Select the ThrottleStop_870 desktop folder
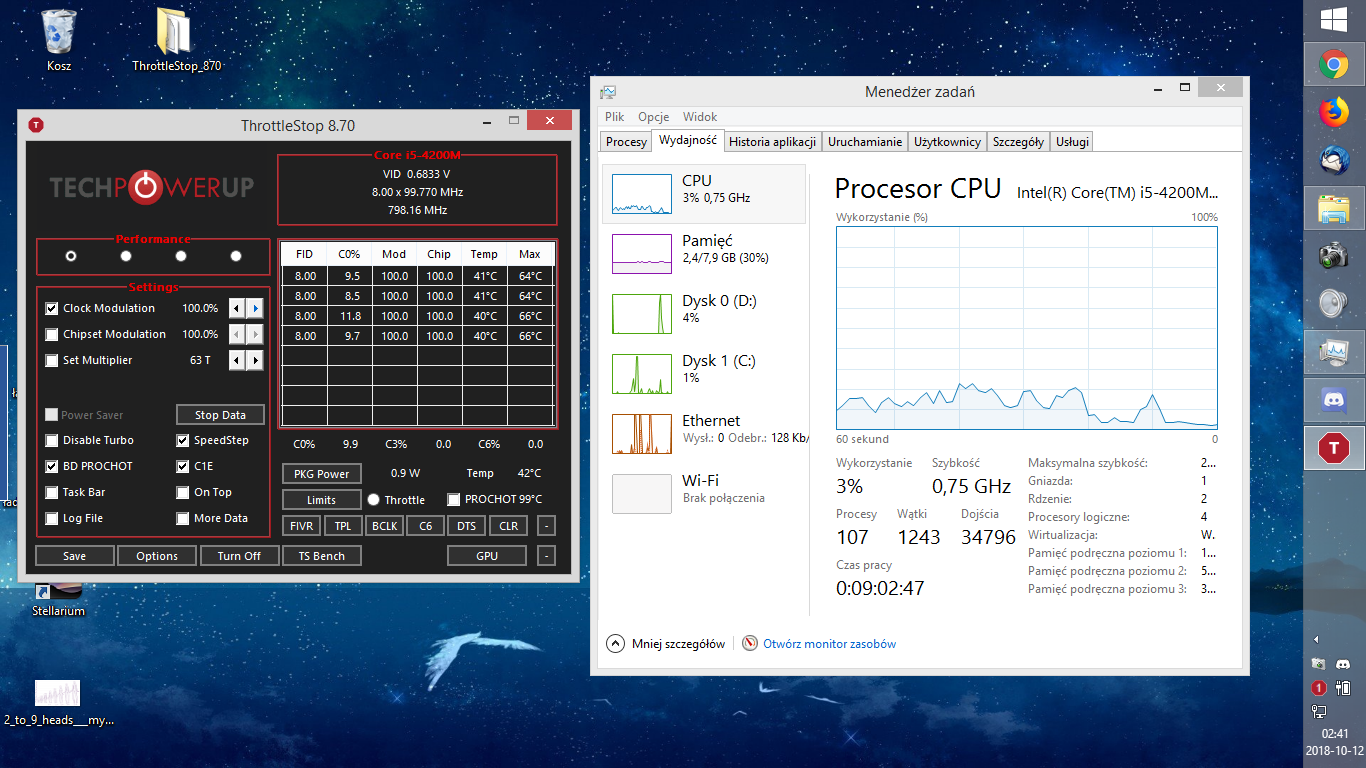The image size is (1366, 768). 176,40
